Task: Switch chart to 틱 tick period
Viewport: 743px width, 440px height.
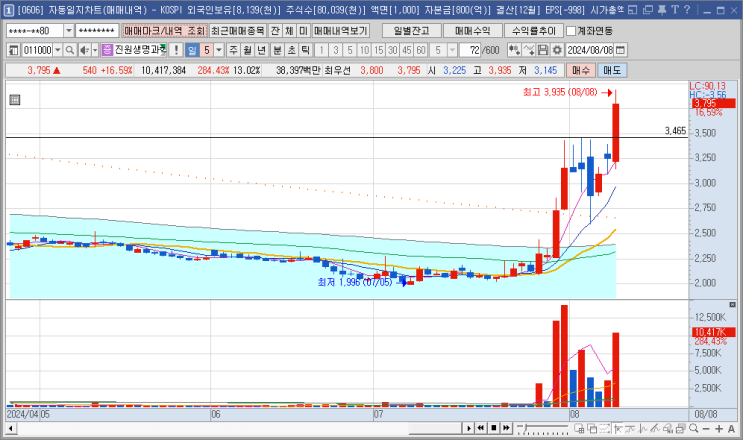Action: (x=306, y=50)
